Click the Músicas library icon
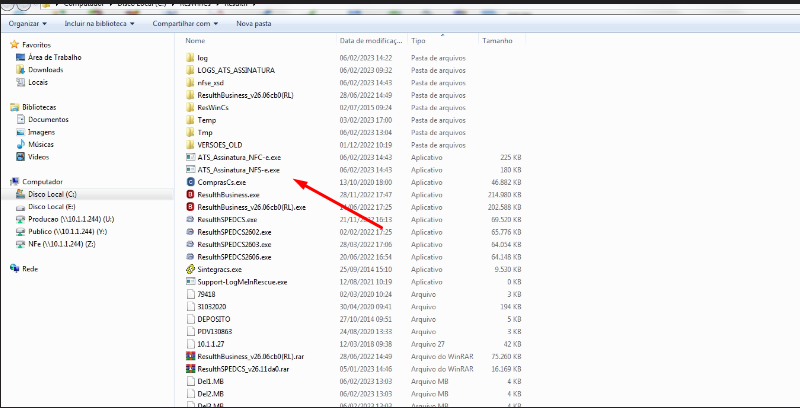The image size is (800, 408). tap(20, 144)
